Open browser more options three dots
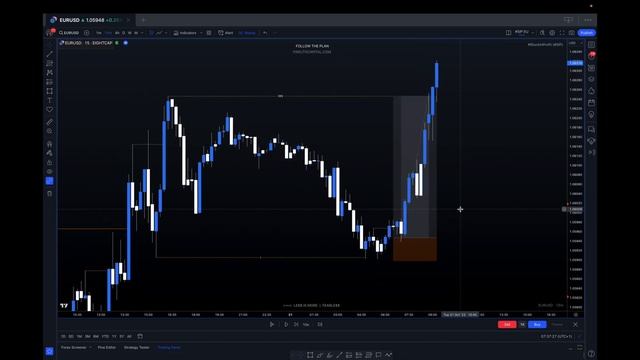Image resolution: width=640 pixels, height=360 pixels. (588, 20)
